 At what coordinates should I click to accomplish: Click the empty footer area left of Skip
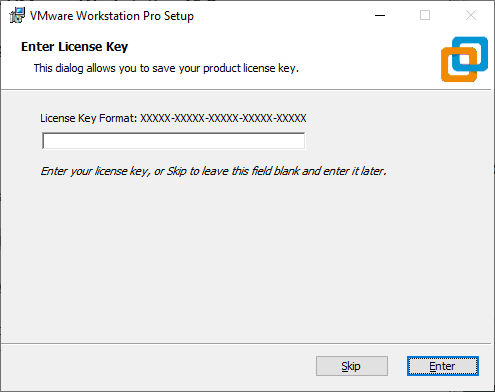(x=157, y=366)
